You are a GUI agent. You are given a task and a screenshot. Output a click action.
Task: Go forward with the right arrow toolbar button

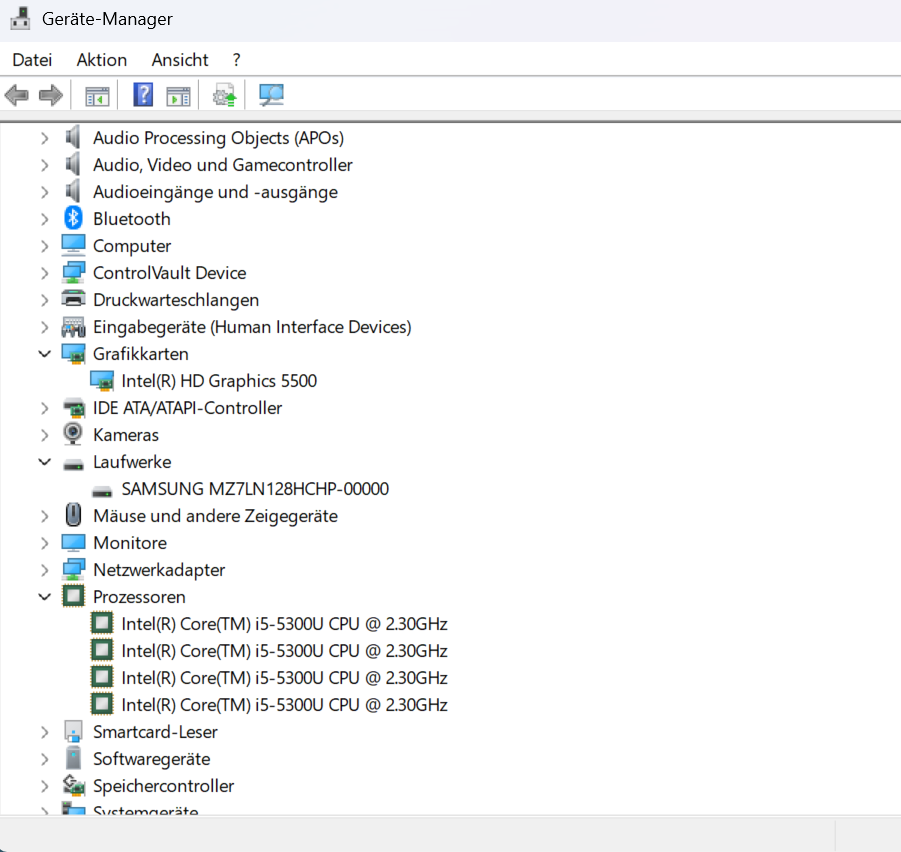pyautogui.click(x=51, y=95)
